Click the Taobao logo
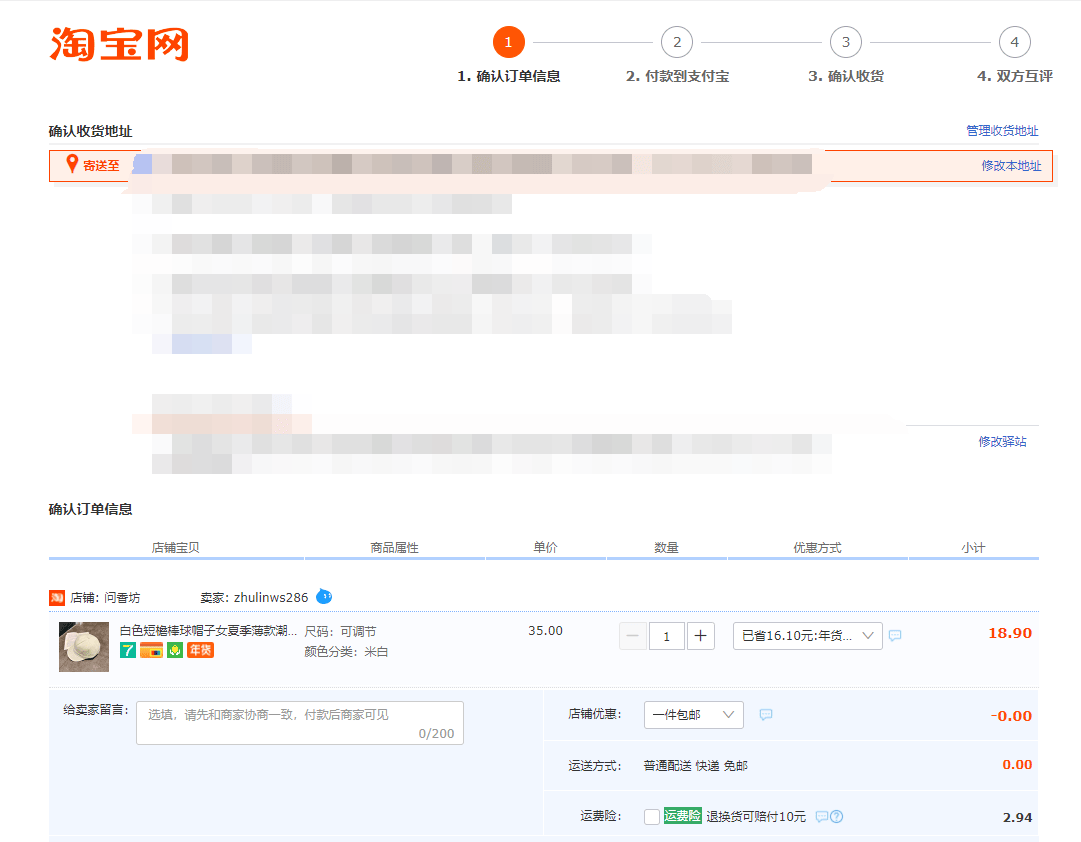 click(119, 44)
